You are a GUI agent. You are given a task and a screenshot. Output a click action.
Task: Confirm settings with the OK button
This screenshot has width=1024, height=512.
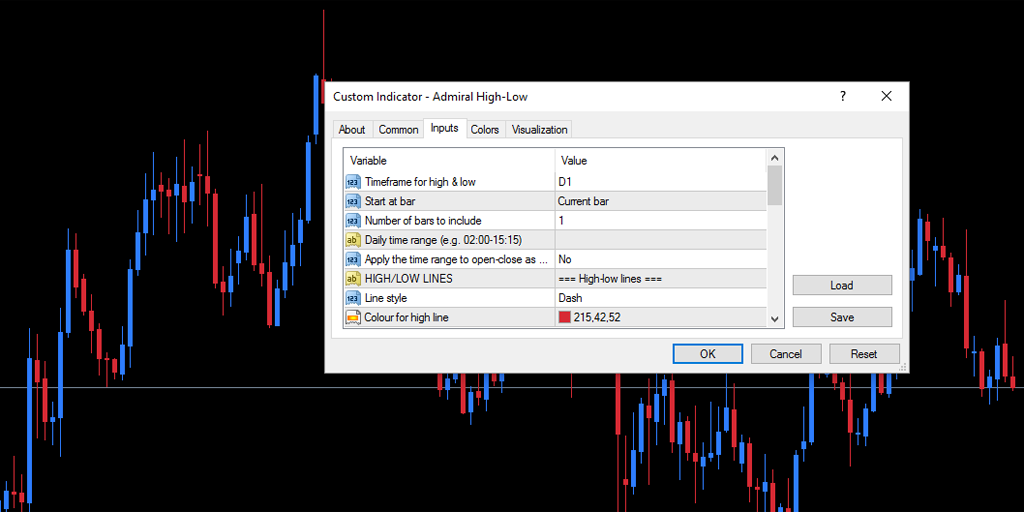[708, 354]
